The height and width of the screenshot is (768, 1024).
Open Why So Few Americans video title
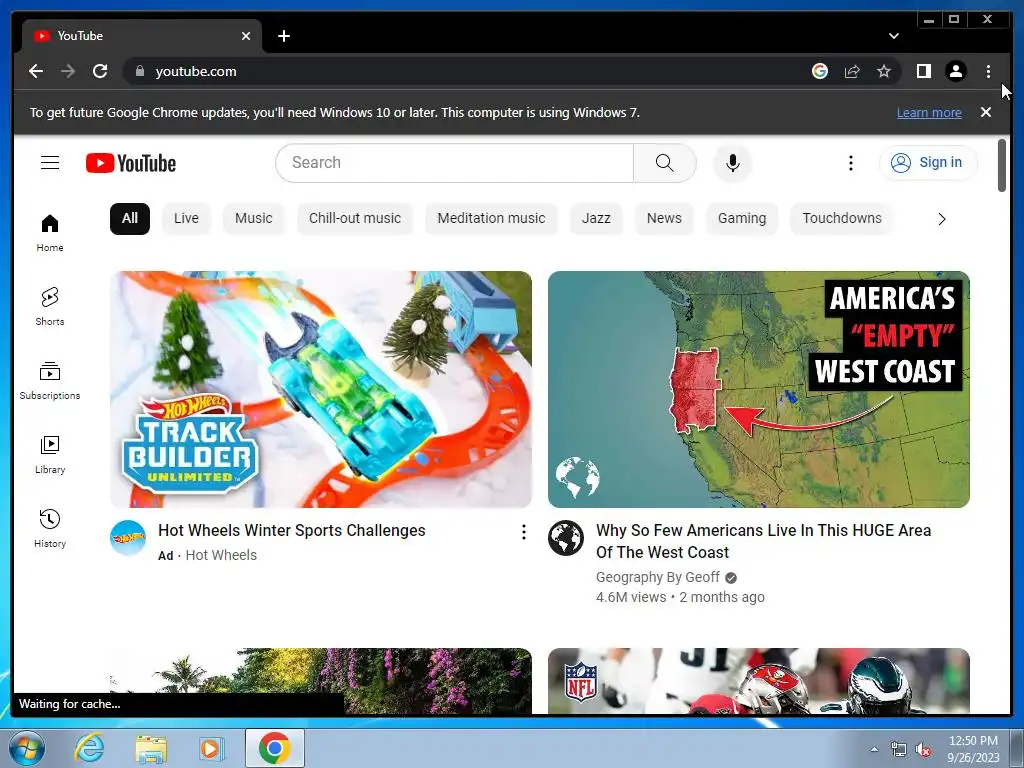(763, 541)
